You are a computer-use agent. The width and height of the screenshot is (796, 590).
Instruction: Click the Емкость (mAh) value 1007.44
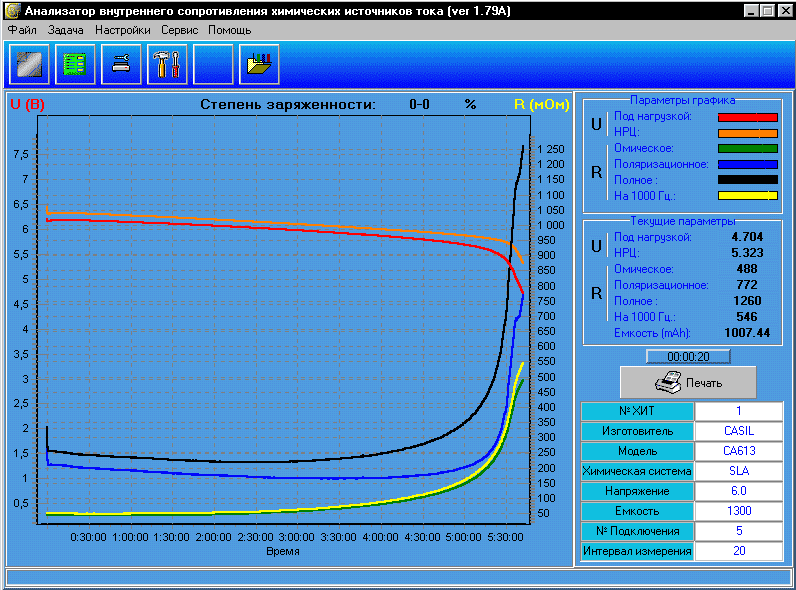click(x=747, y=333)
